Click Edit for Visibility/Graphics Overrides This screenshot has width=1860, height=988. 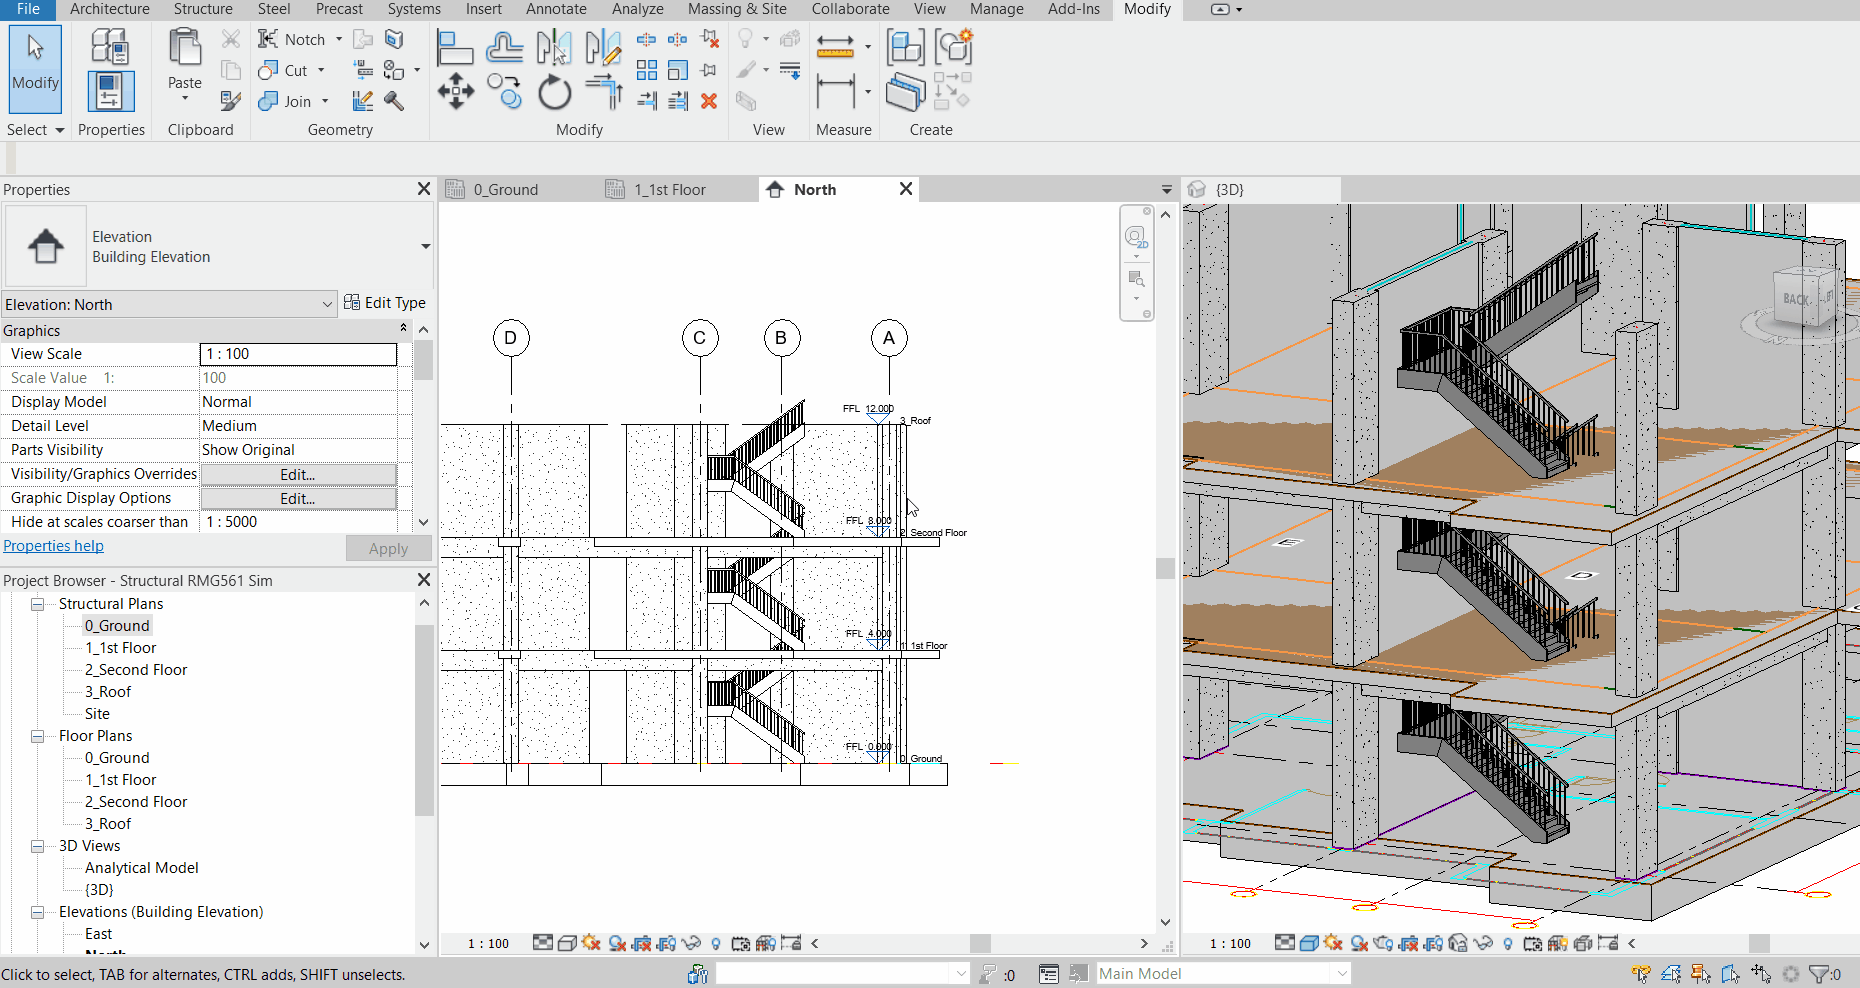tap(298, 474)
